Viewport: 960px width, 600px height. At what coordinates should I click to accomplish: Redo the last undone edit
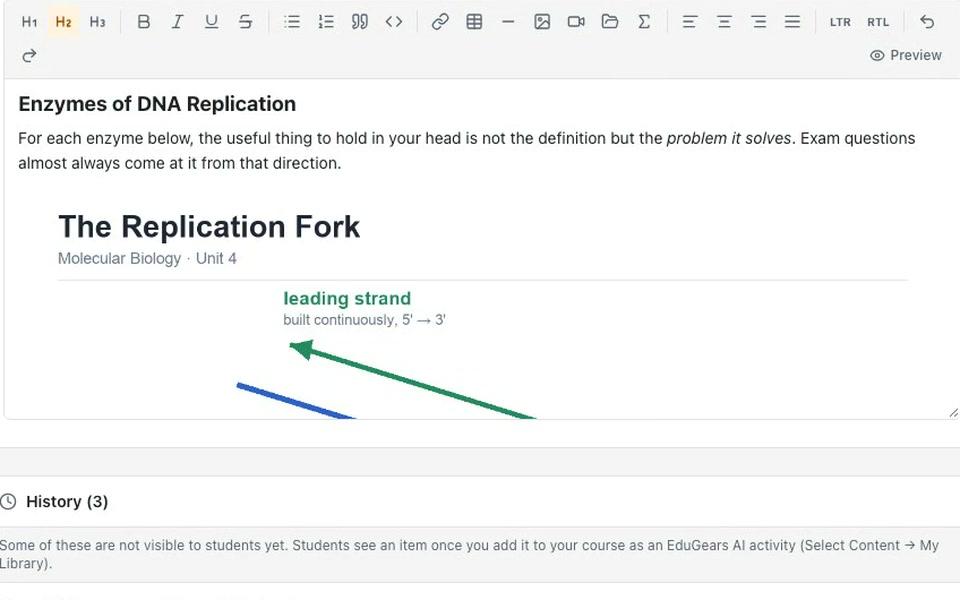pyautogui.click(x=29, y=56)
